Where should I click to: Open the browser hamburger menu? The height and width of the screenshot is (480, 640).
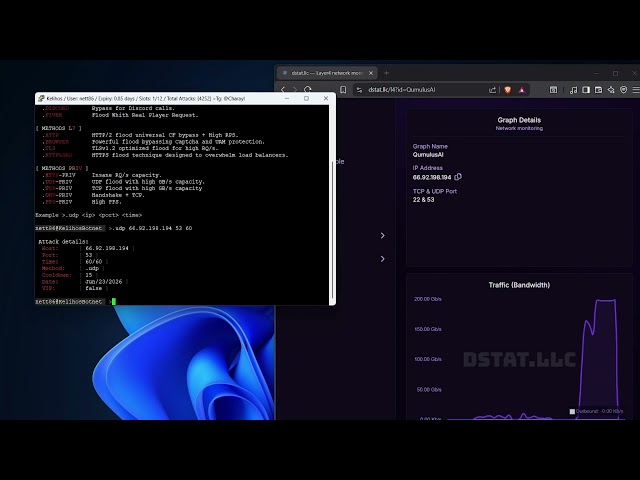(636, 90)
